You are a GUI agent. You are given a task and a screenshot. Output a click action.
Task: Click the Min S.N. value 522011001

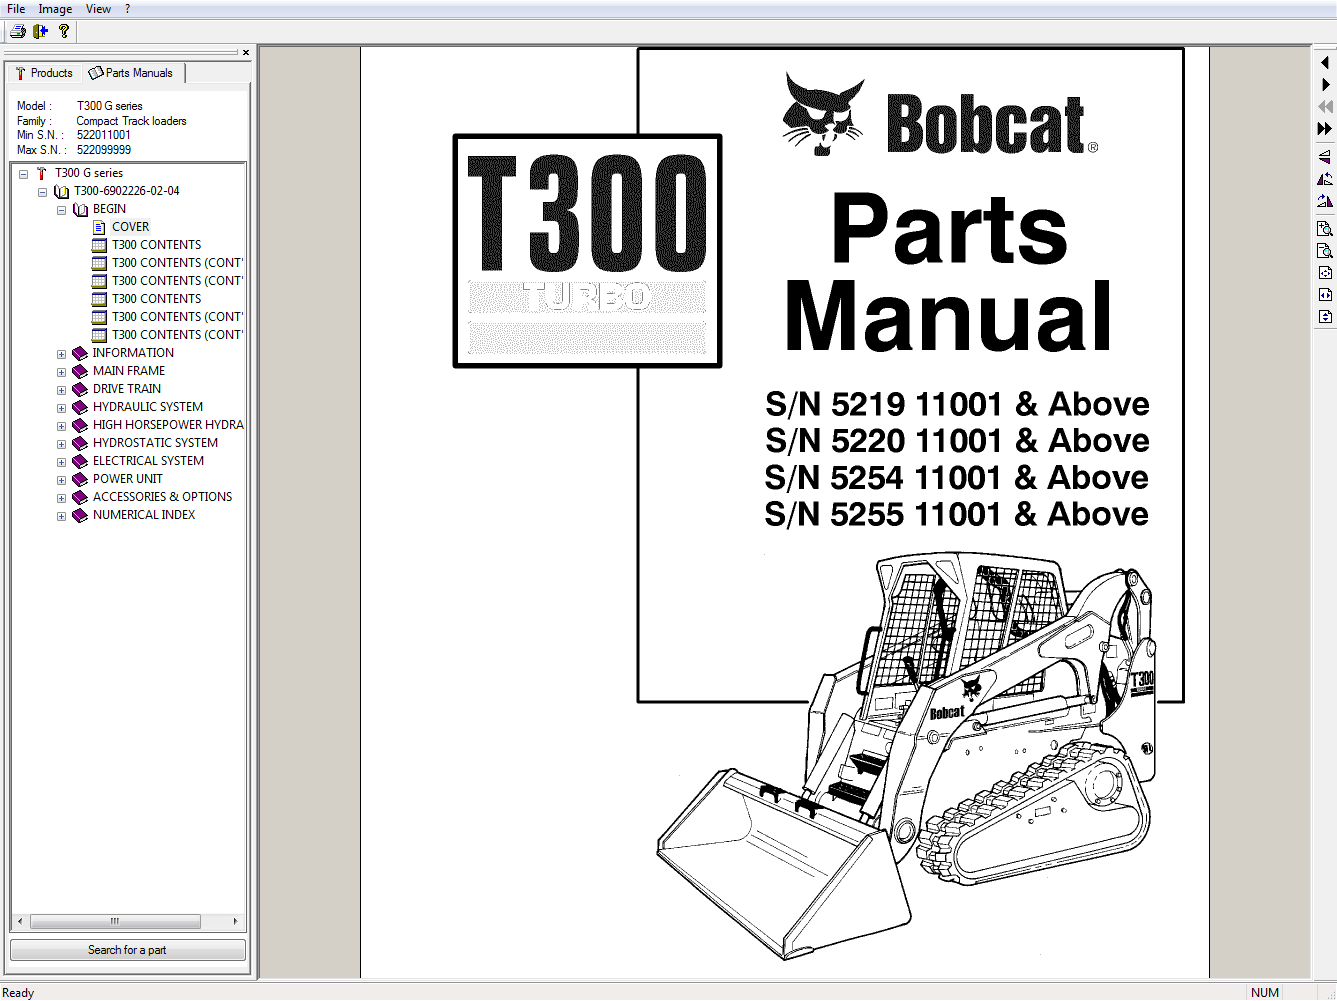[x=104, y=135]
